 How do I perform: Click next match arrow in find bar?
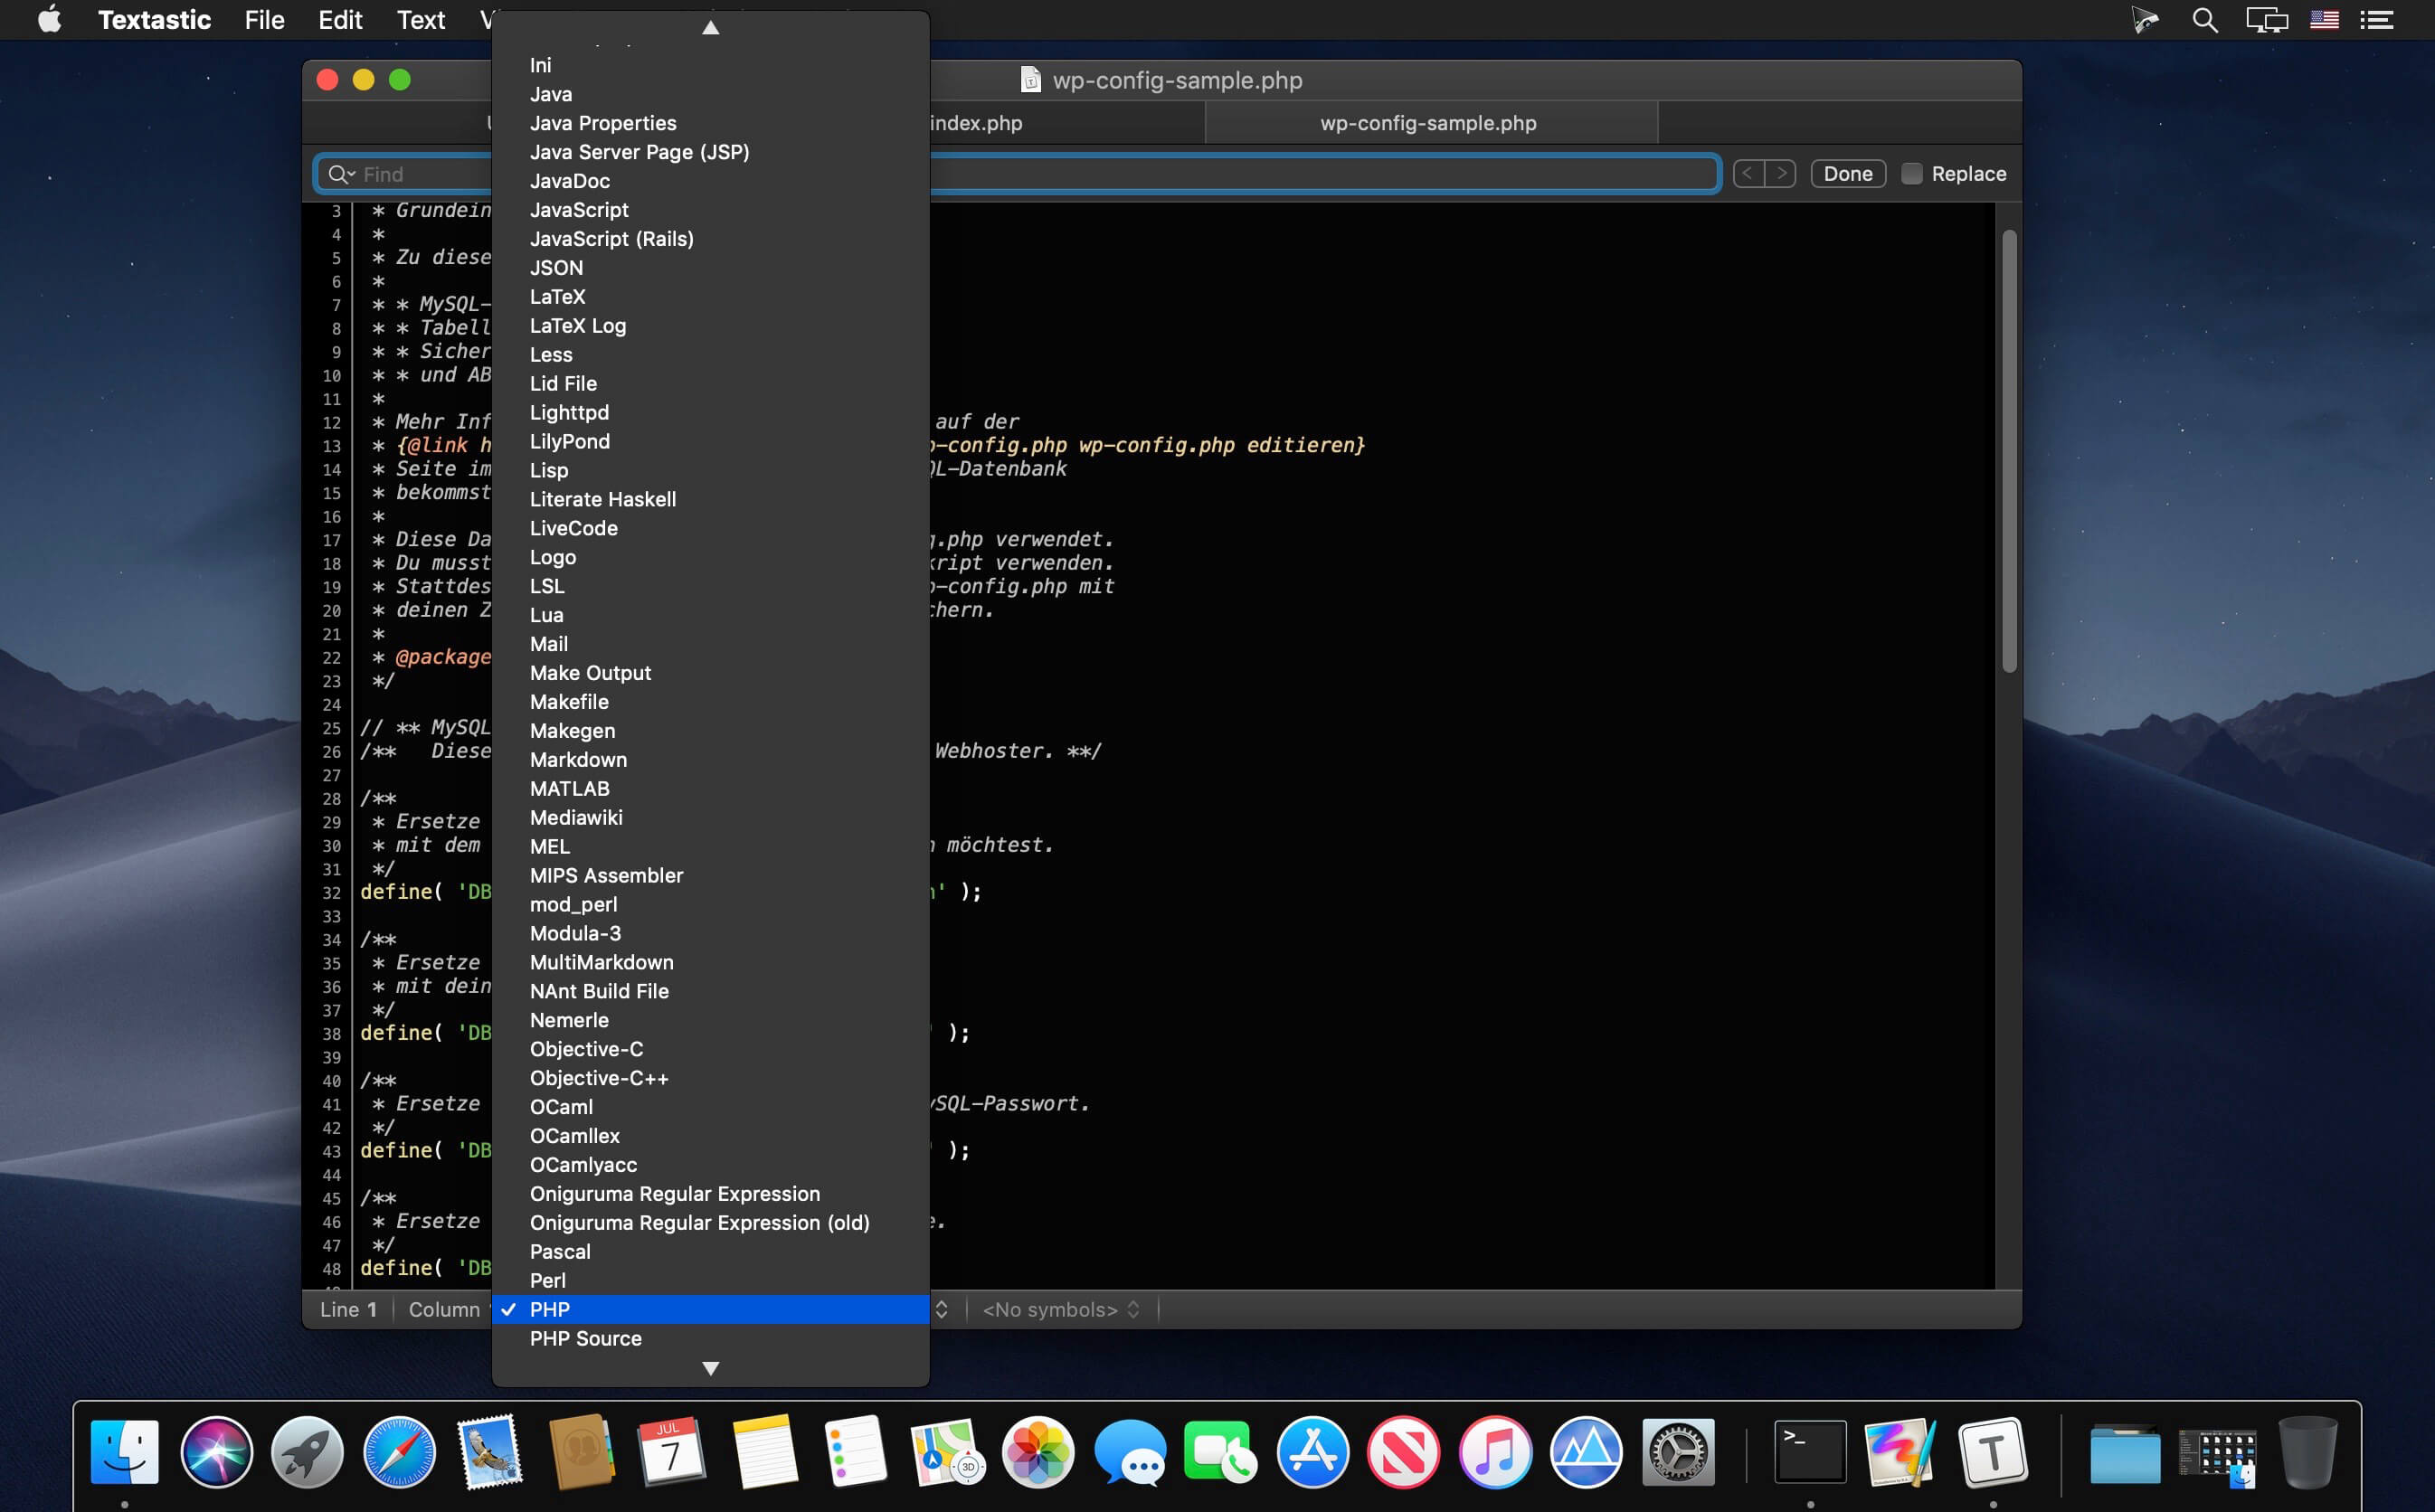pyautogui.click(x=1780, y=173)
